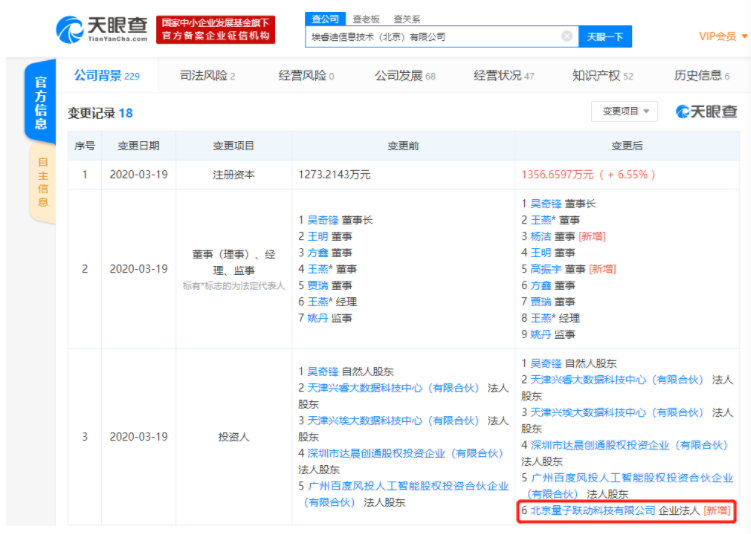Switch to the 查老板 search tab

pyautogui.click(x=365, y=19)
